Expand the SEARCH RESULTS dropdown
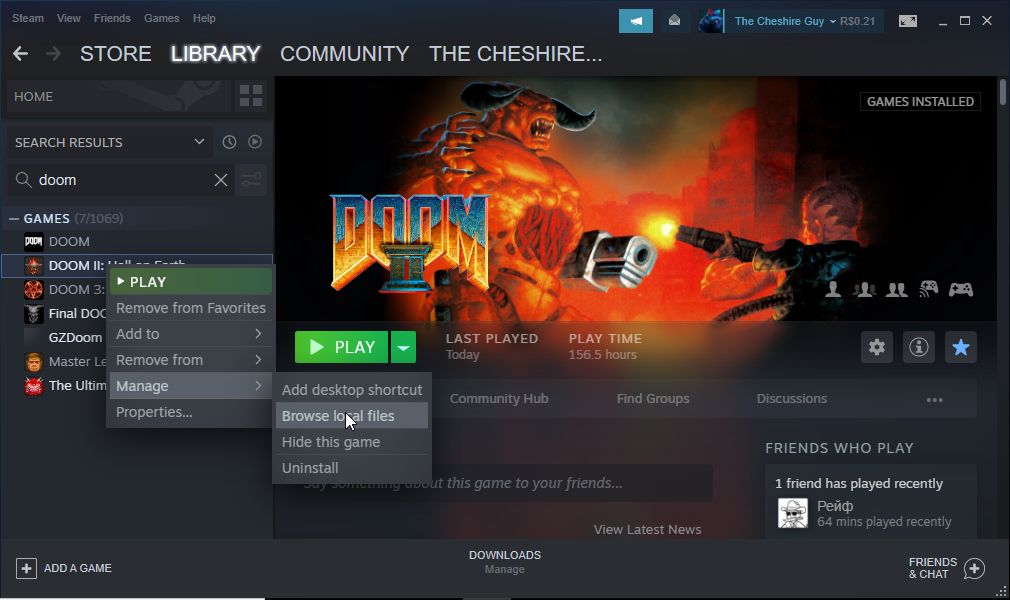The width and height of the screenshot is (1010, 600). point(110,142)
